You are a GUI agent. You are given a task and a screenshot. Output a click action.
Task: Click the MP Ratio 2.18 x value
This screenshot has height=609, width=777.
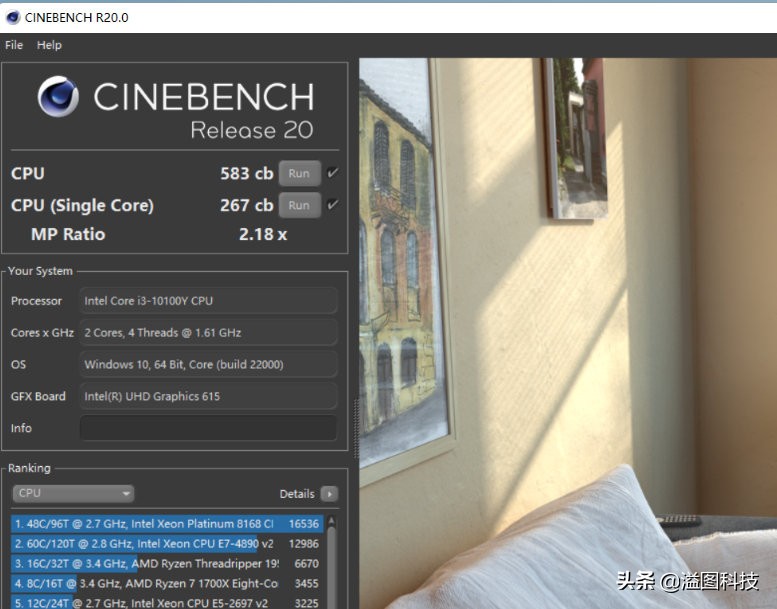click(x=263, y=234)
